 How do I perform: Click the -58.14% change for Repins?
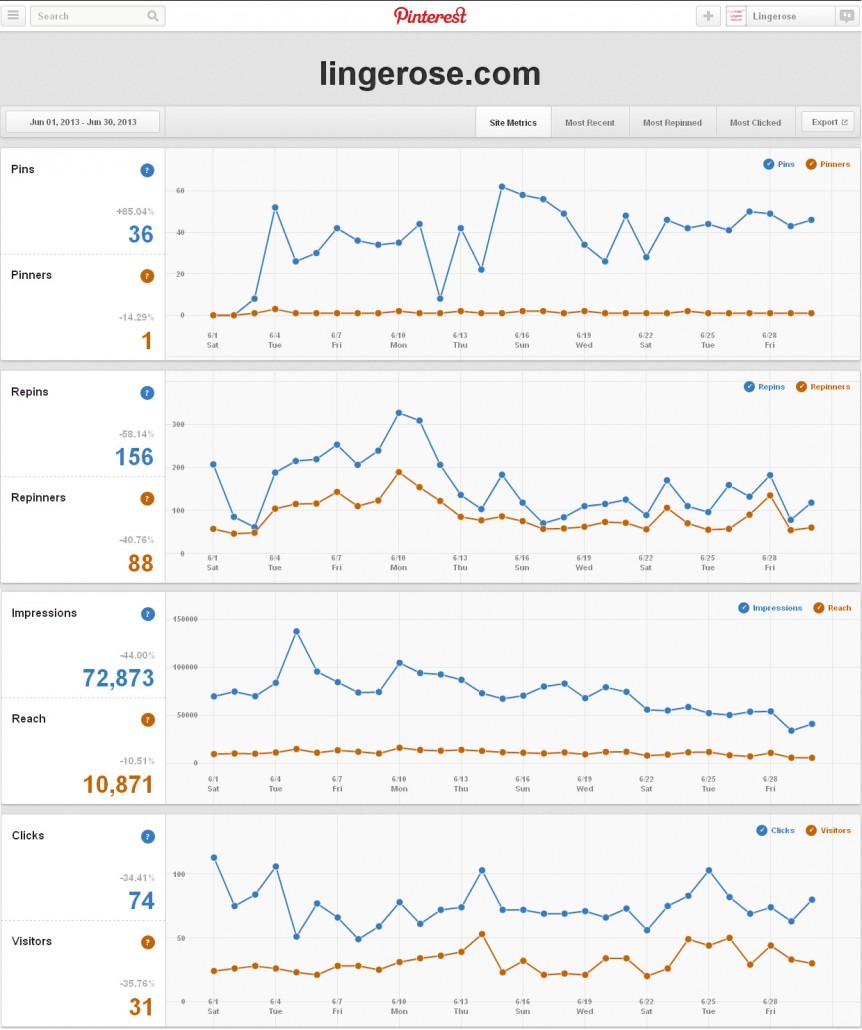point(137,434)
